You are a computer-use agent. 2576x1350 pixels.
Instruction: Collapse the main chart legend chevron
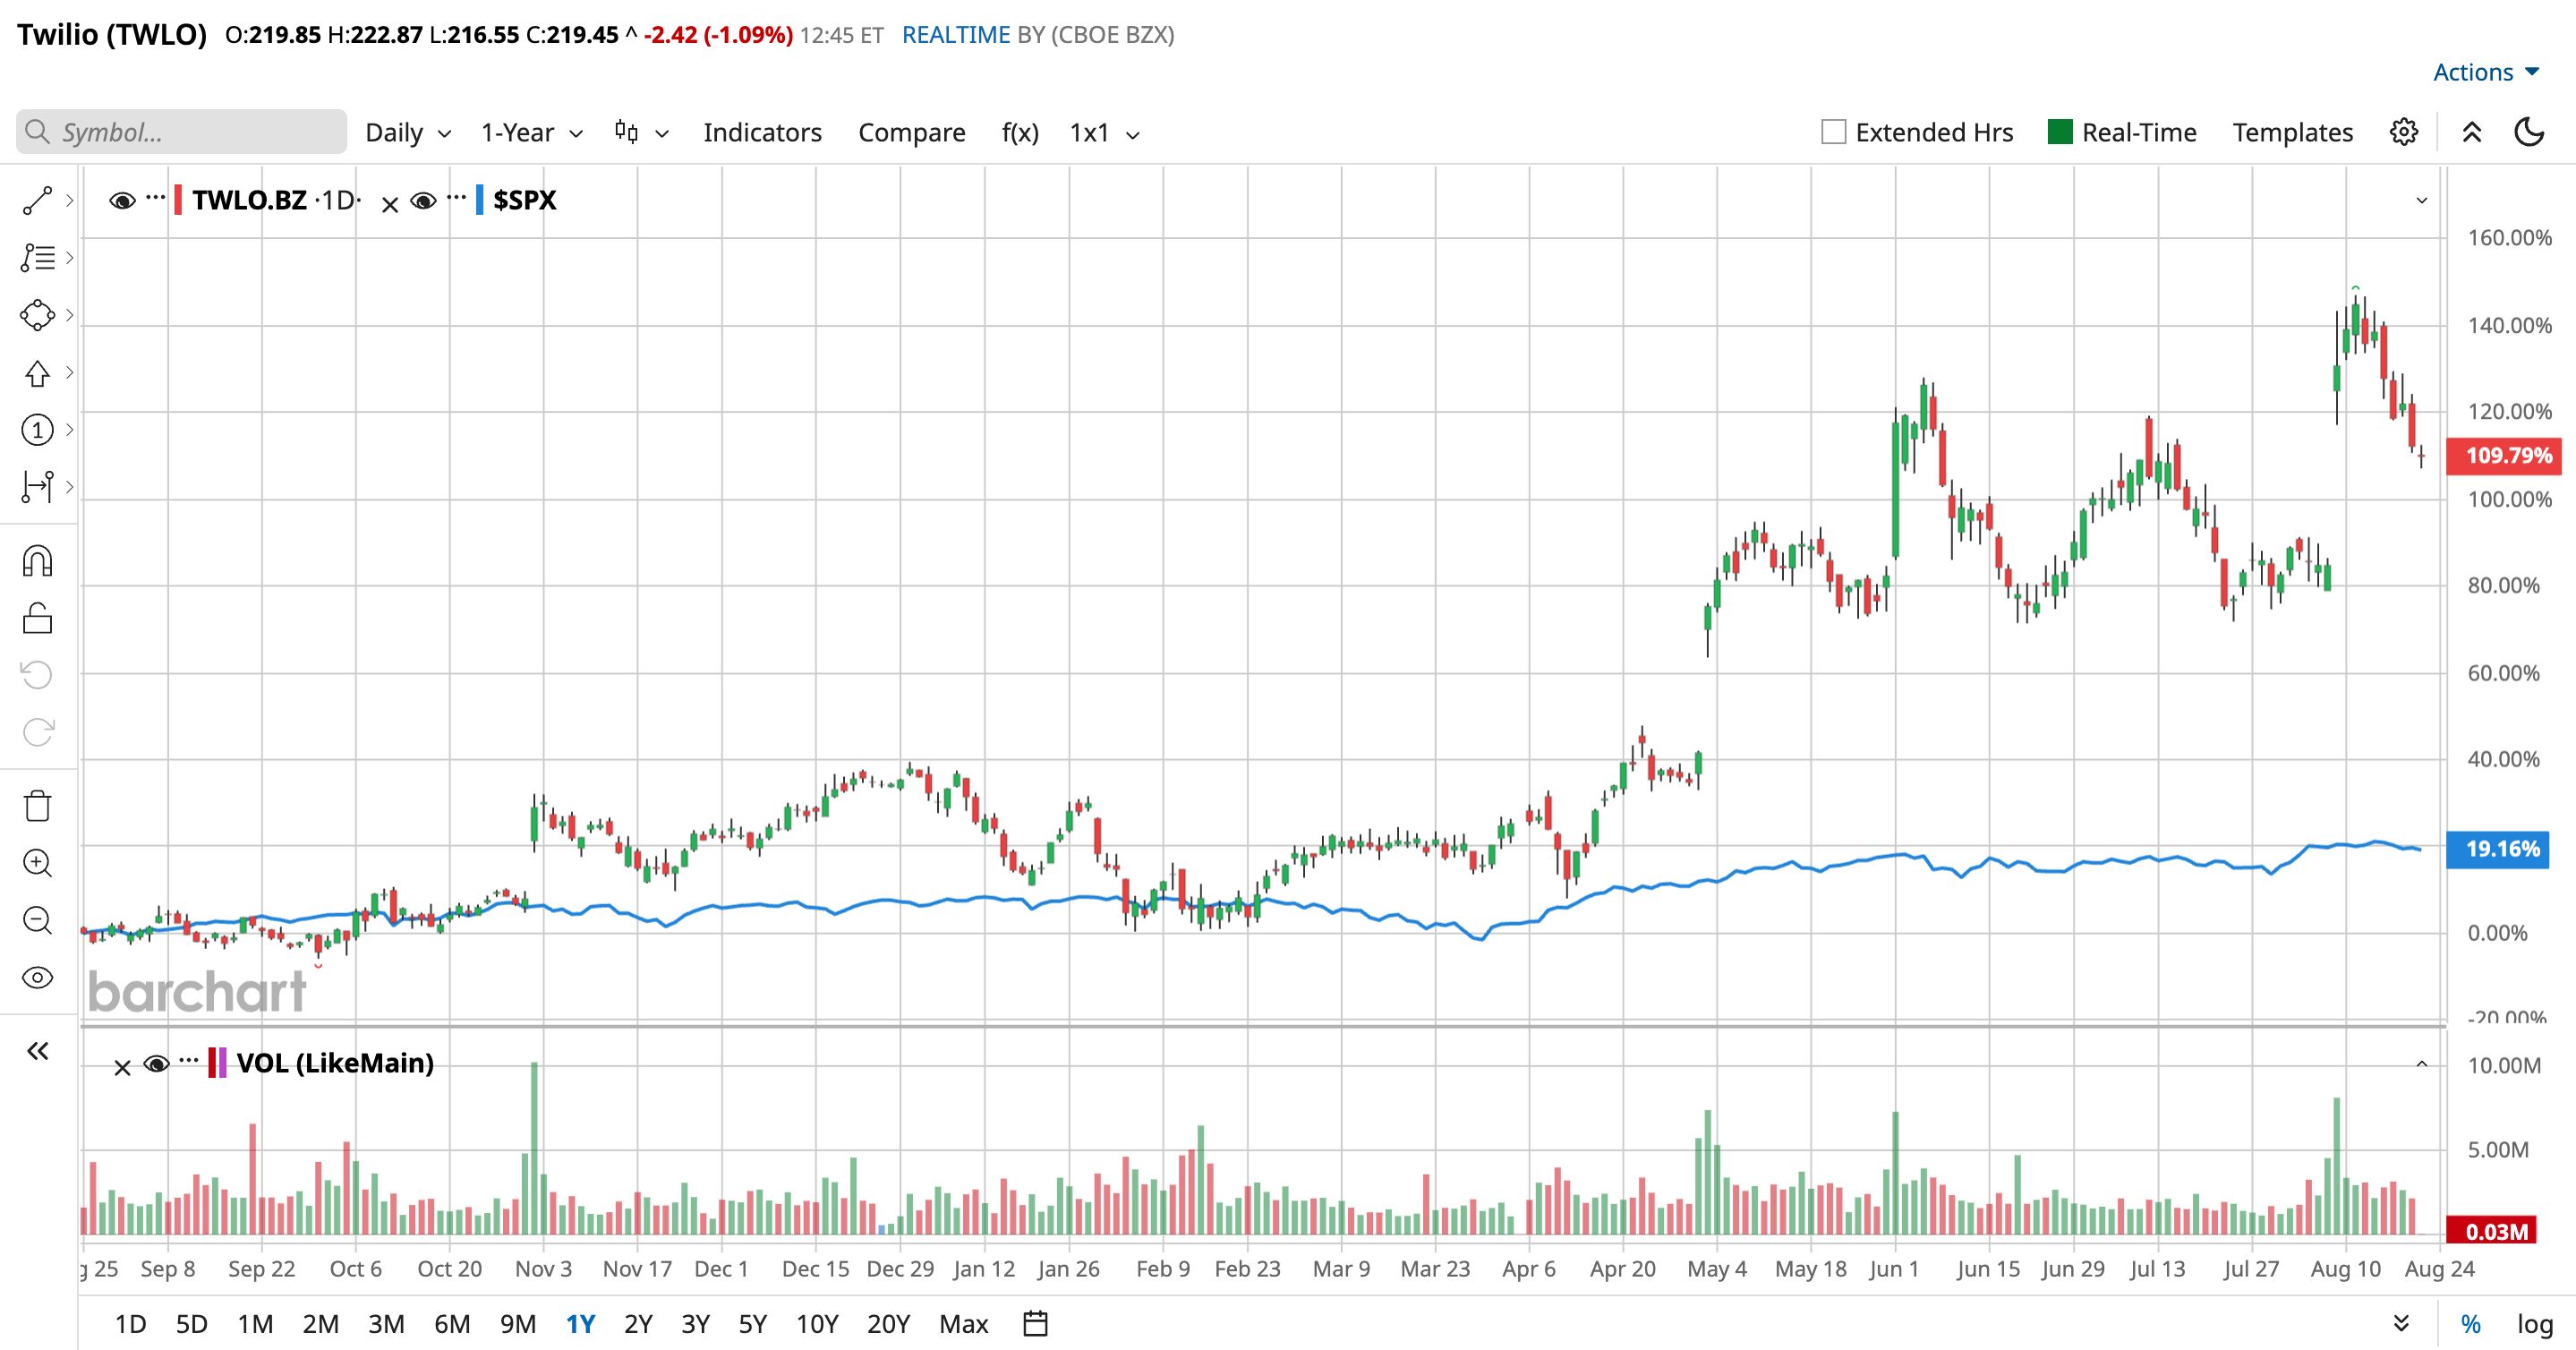click(x=2422, y=201)
